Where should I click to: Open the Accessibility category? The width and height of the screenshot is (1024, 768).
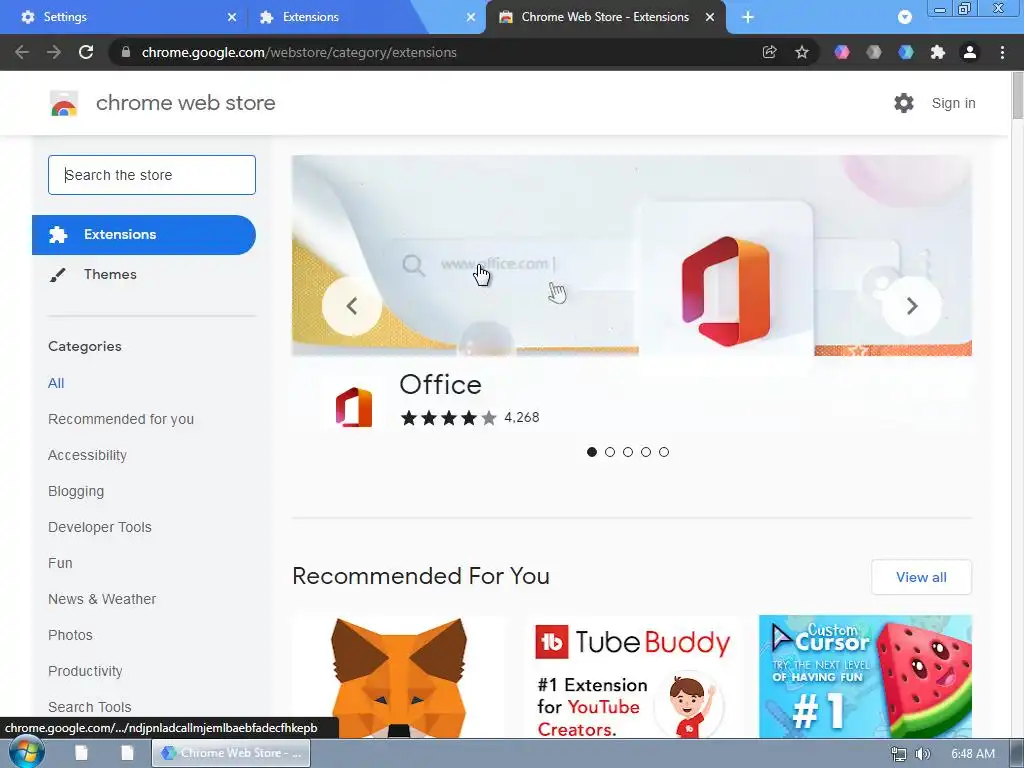[x=88, y=455]
